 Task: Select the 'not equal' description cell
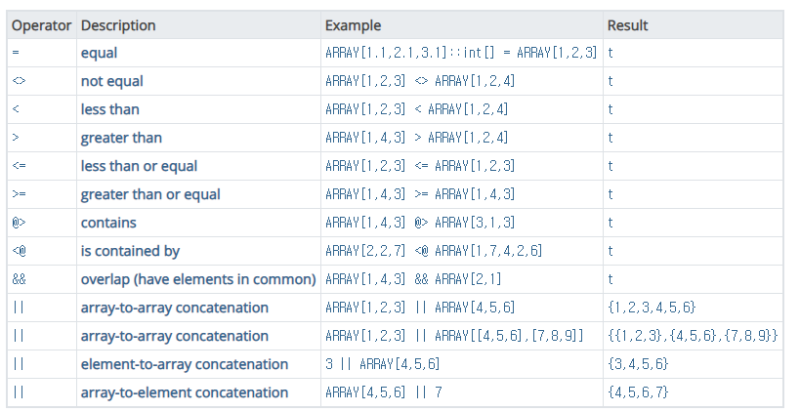point(114,81)
